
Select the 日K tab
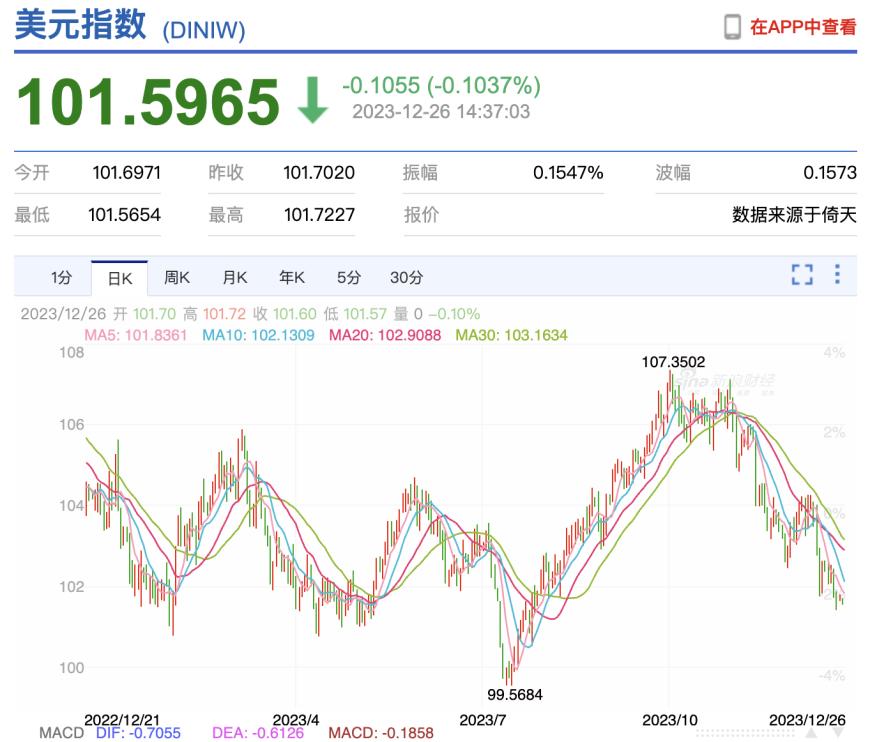120,278
